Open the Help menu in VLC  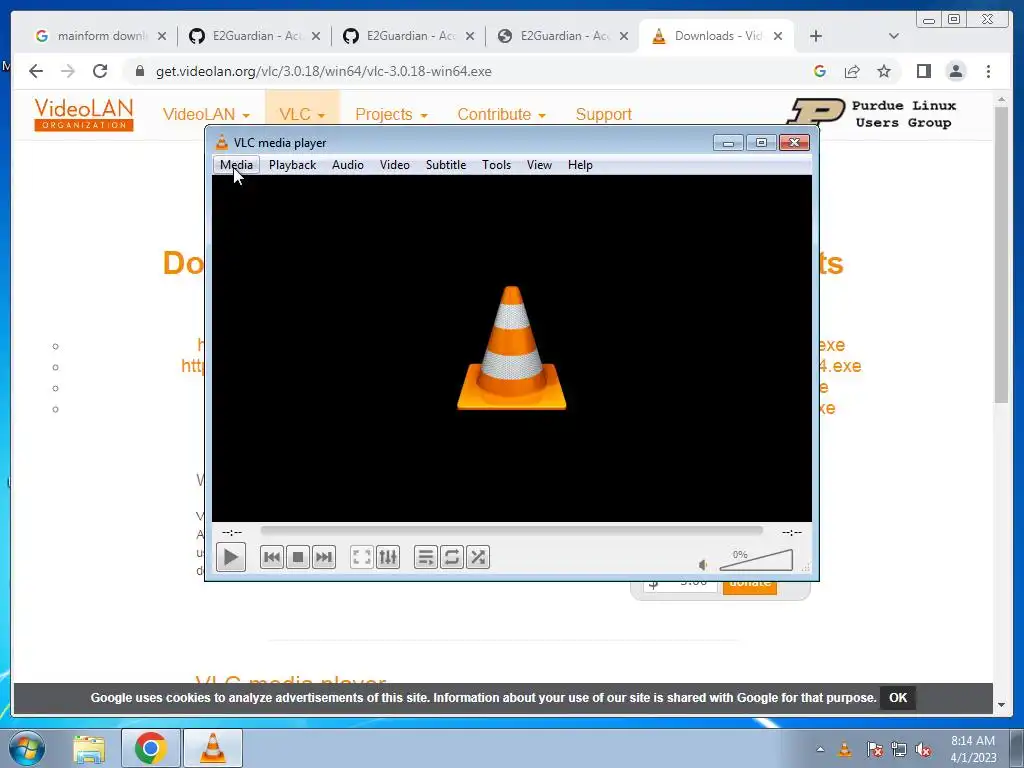coord(580,165)
